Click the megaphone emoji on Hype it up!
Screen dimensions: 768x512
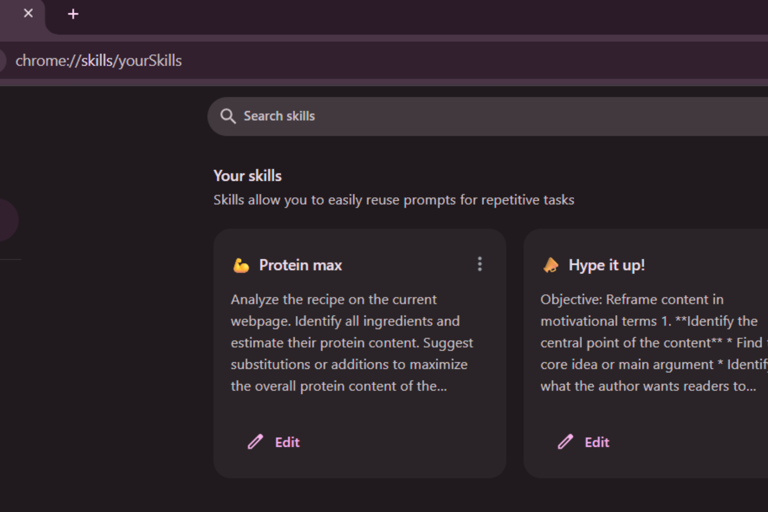click(551, 265)
